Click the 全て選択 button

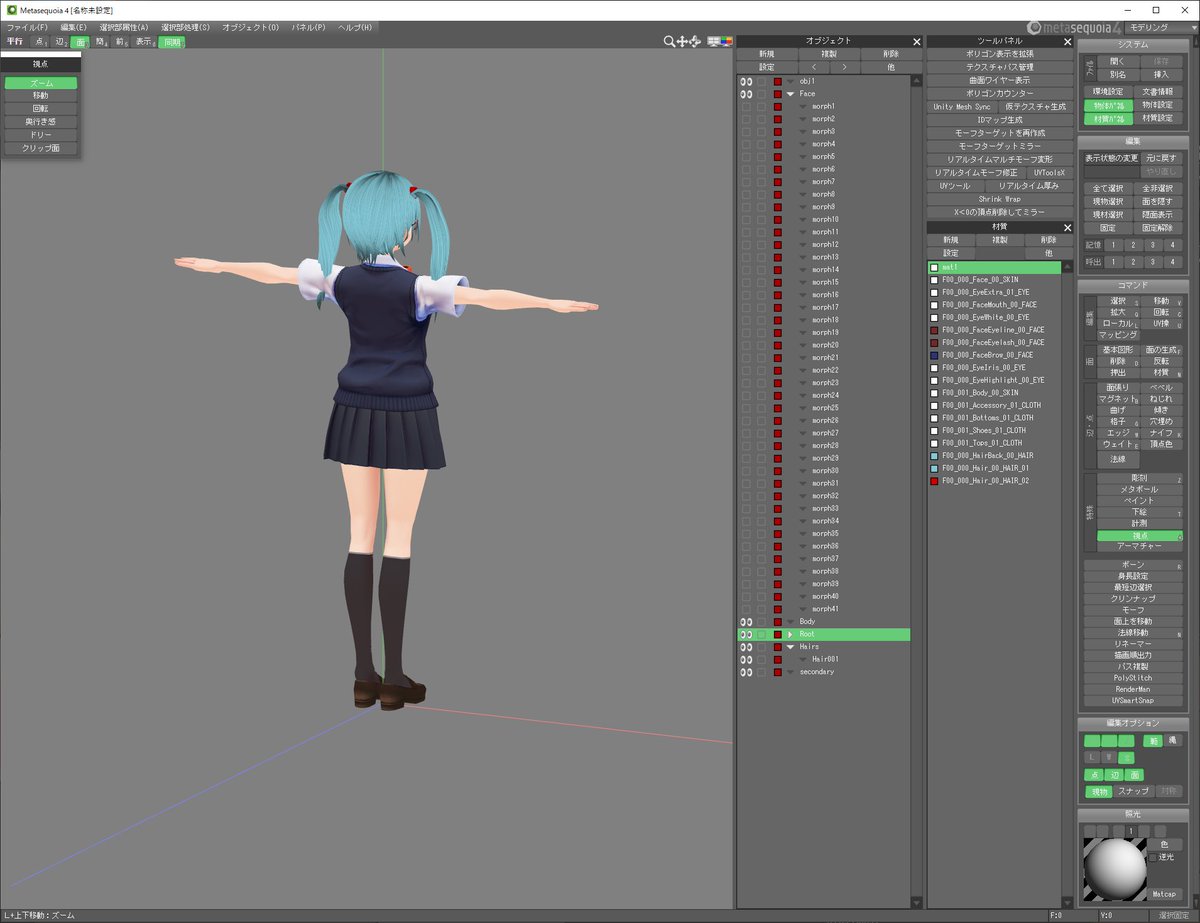(1108, 188)
